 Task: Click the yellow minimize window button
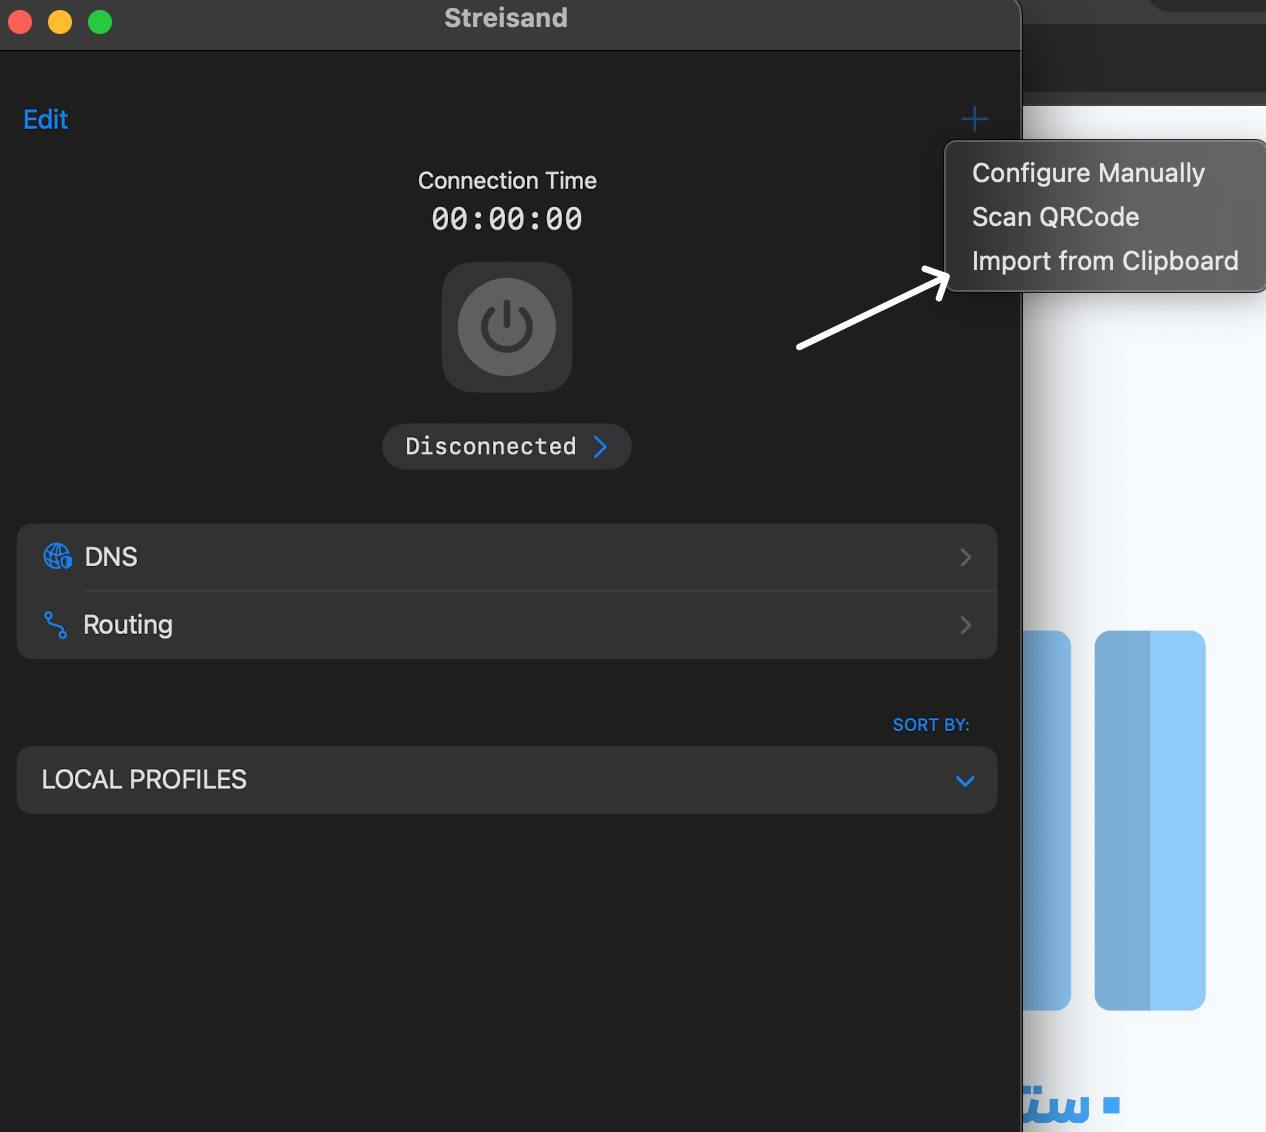(59, 21)
